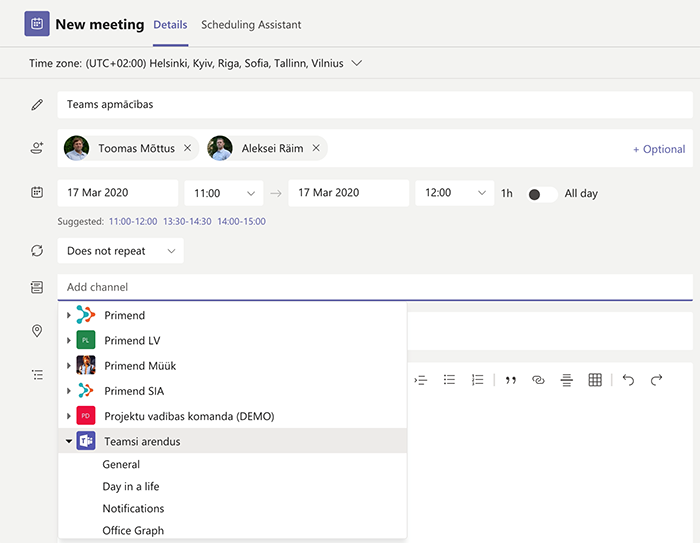Insert a numbered list

[477, 380]
